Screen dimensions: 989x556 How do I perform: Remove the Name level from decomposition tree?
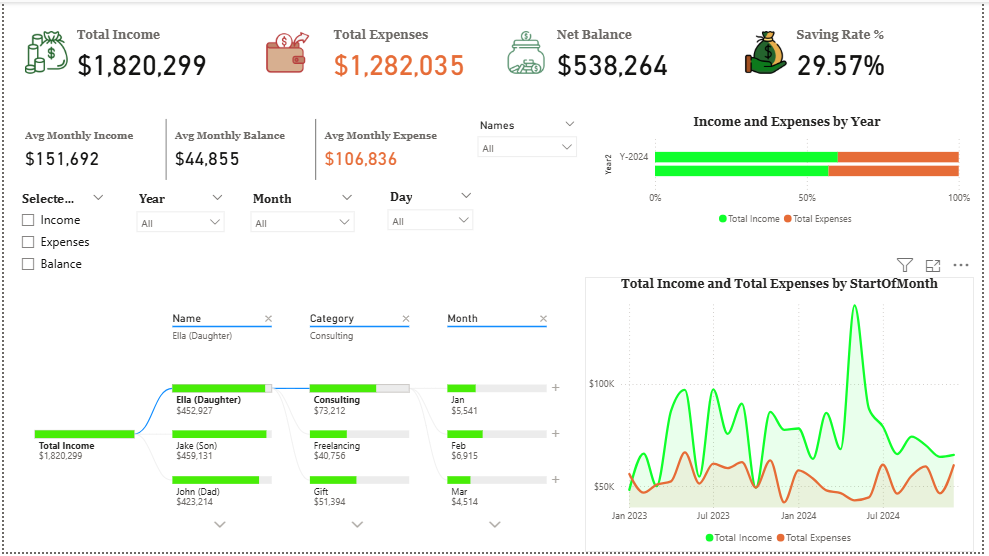tap(268, 319)
